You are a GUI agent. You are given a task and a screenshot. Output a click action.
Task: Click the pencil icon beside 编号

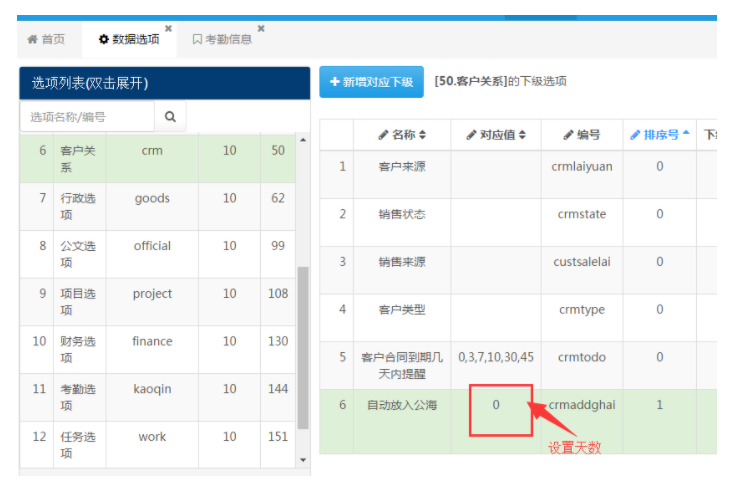click(568, 135)
